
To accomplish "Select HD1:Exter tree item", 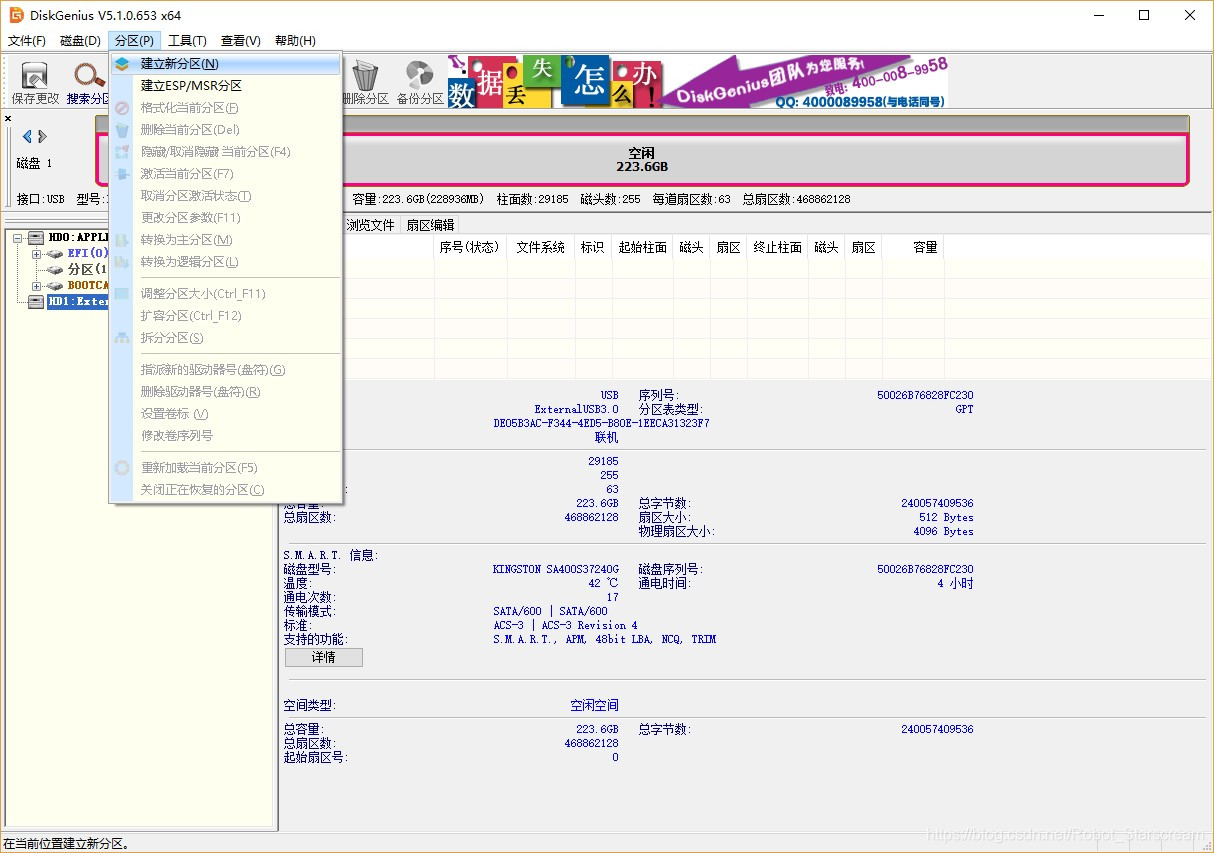I will tap(78, 302).
